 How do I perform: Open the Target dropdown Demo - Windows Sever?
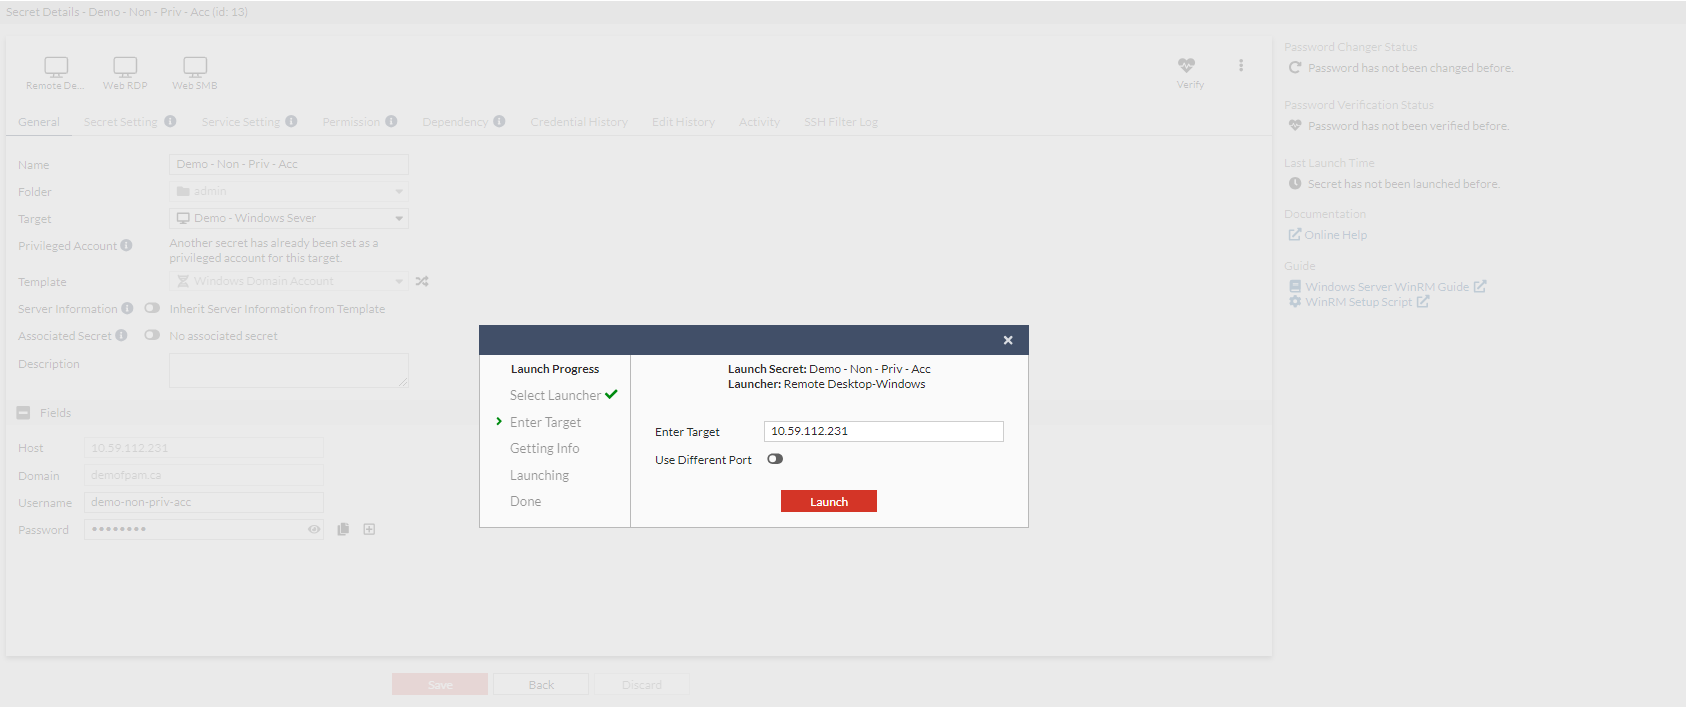[289, 218]
